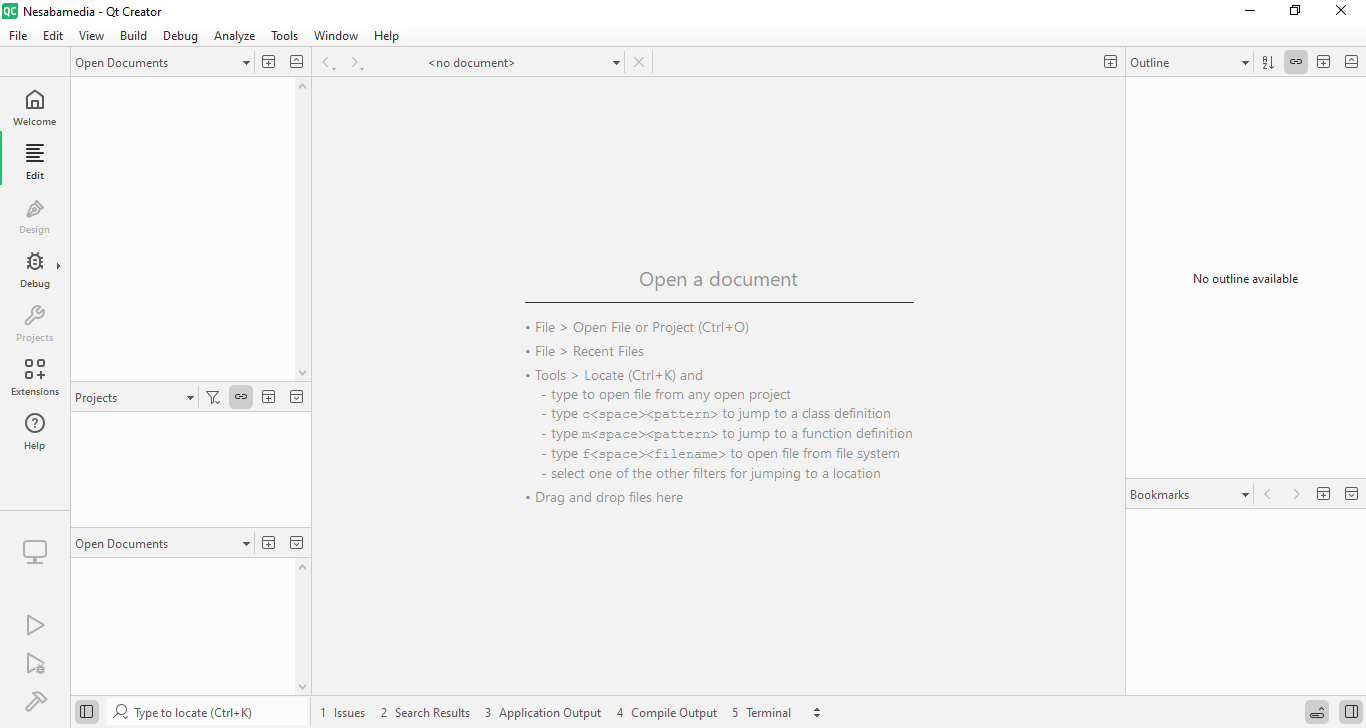The width and height of the screenshot is (1366, 728).
Task: Expand the Outline panel dropdown
Action: [x=1245, y=63]
